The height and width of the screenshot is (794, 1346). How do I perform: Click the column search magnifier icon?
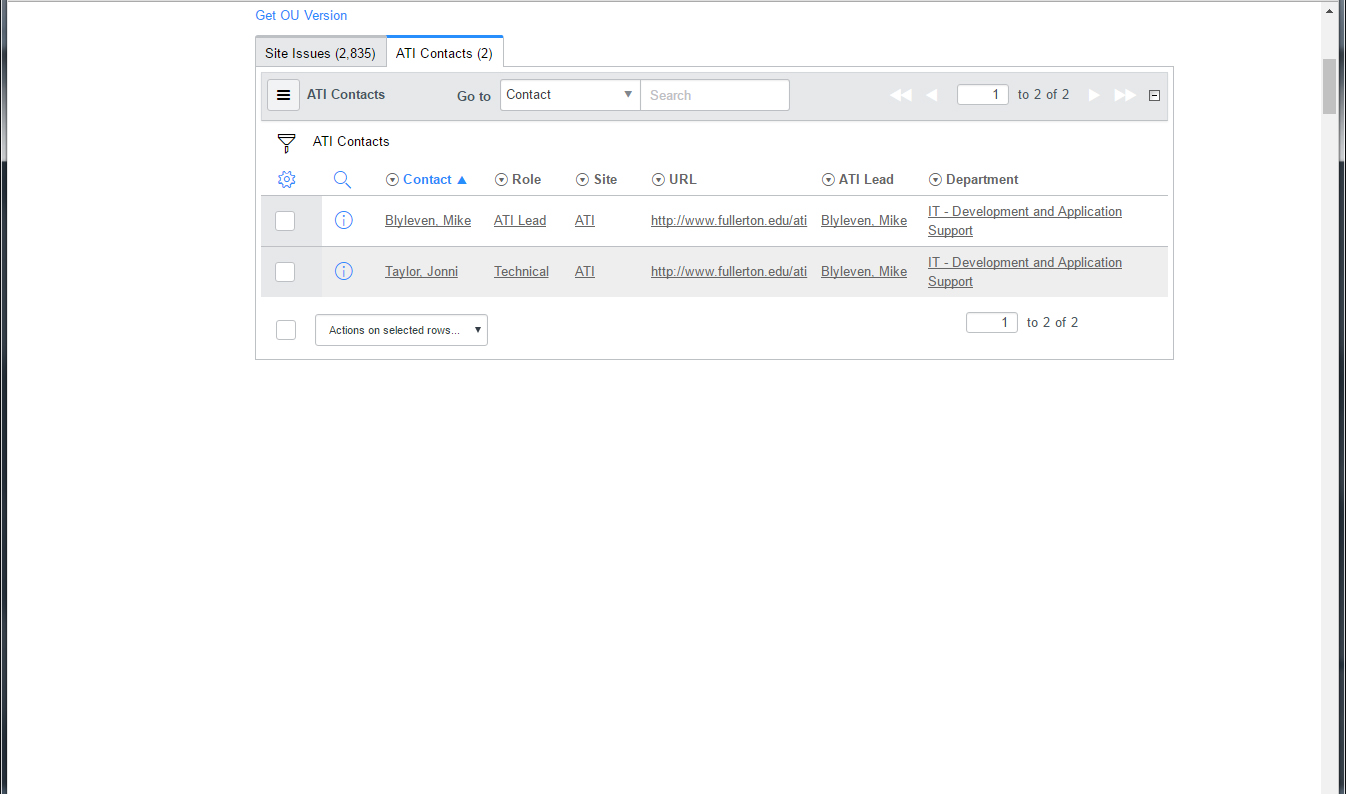coord(342,180)
